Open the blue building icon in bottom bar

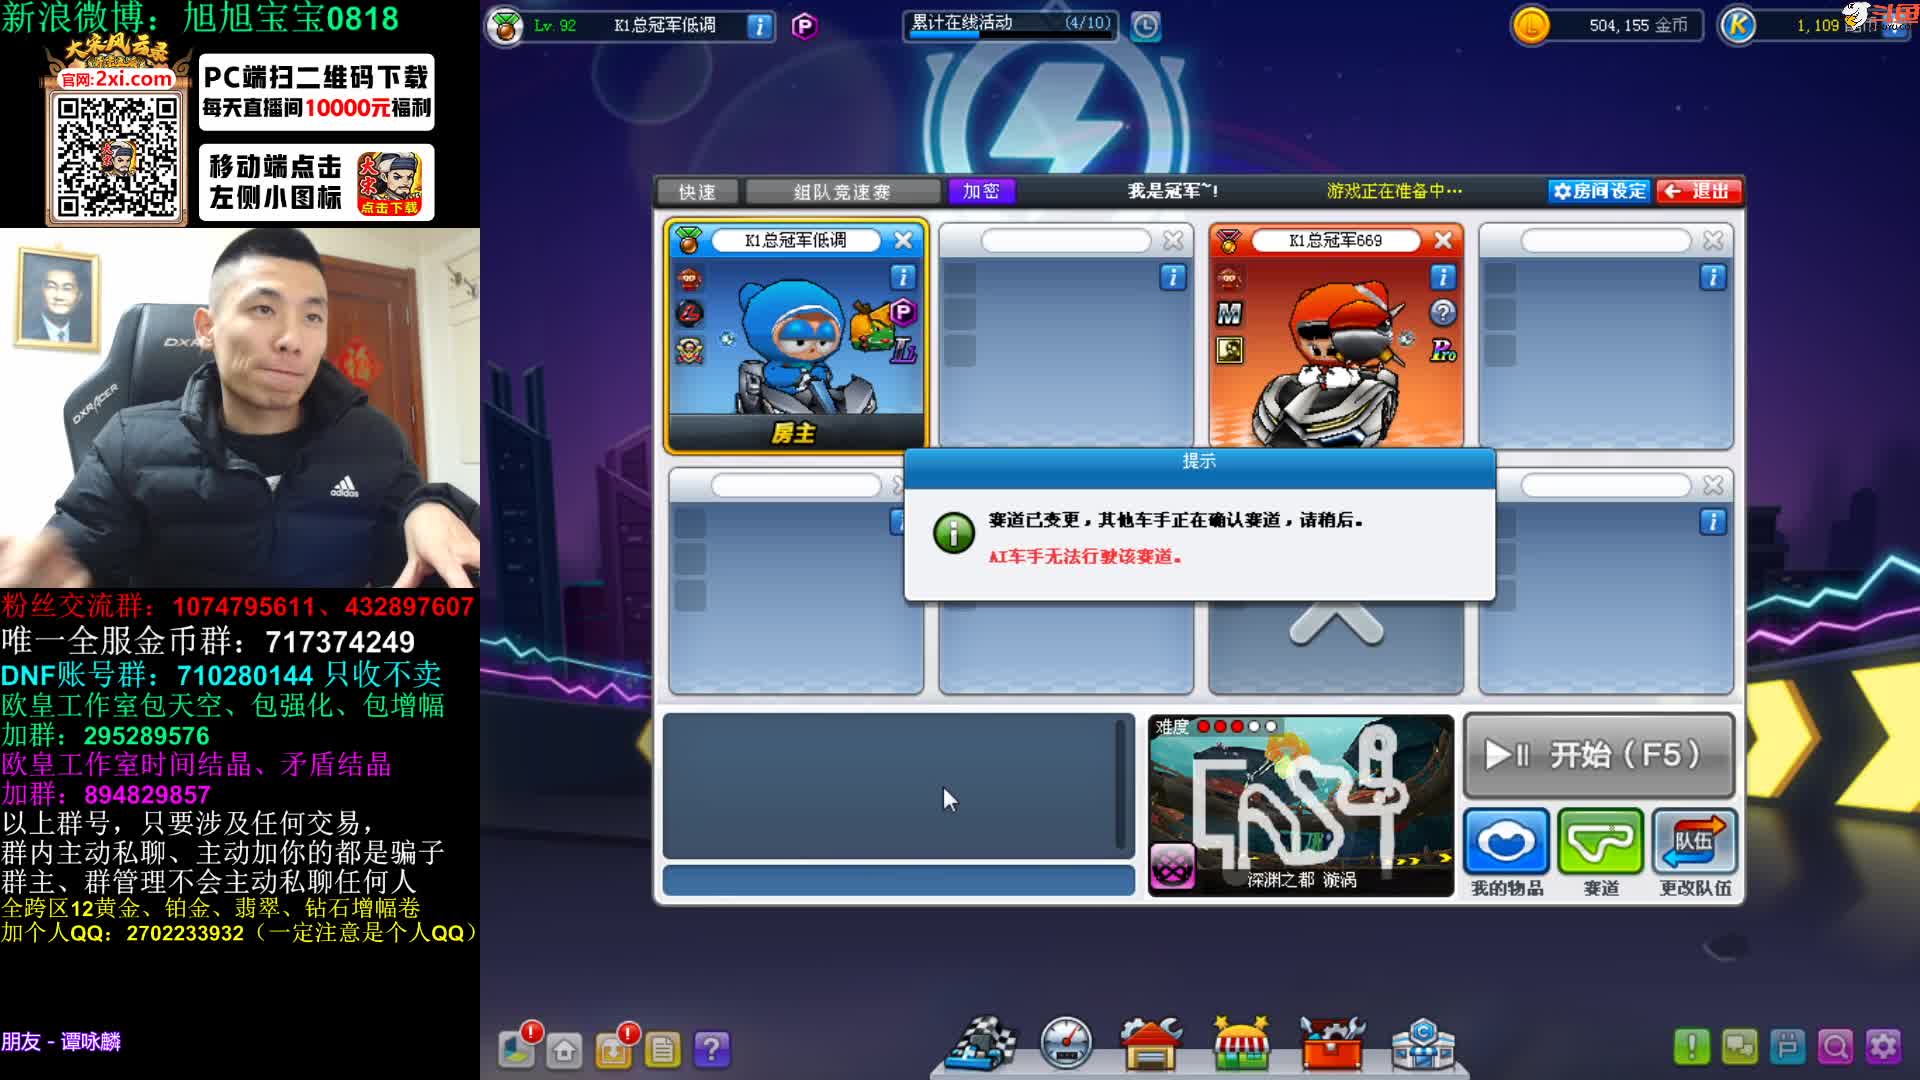[x=1422, y=1045]
